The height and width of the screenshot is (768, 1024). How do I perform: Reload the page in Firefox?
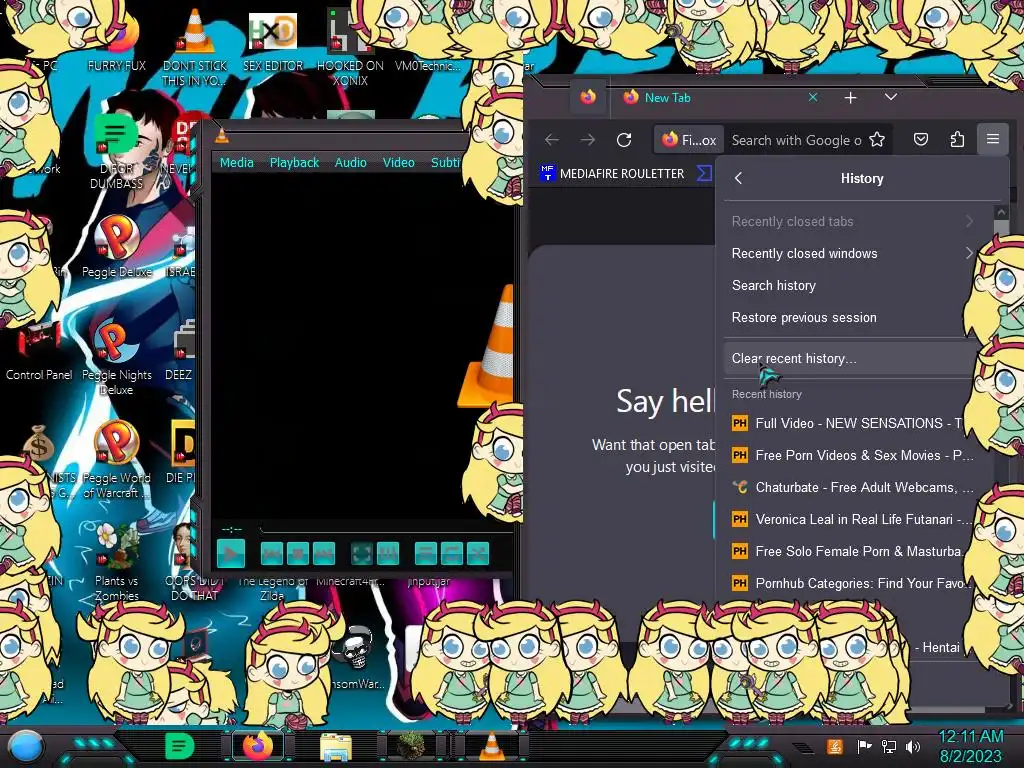624,140
